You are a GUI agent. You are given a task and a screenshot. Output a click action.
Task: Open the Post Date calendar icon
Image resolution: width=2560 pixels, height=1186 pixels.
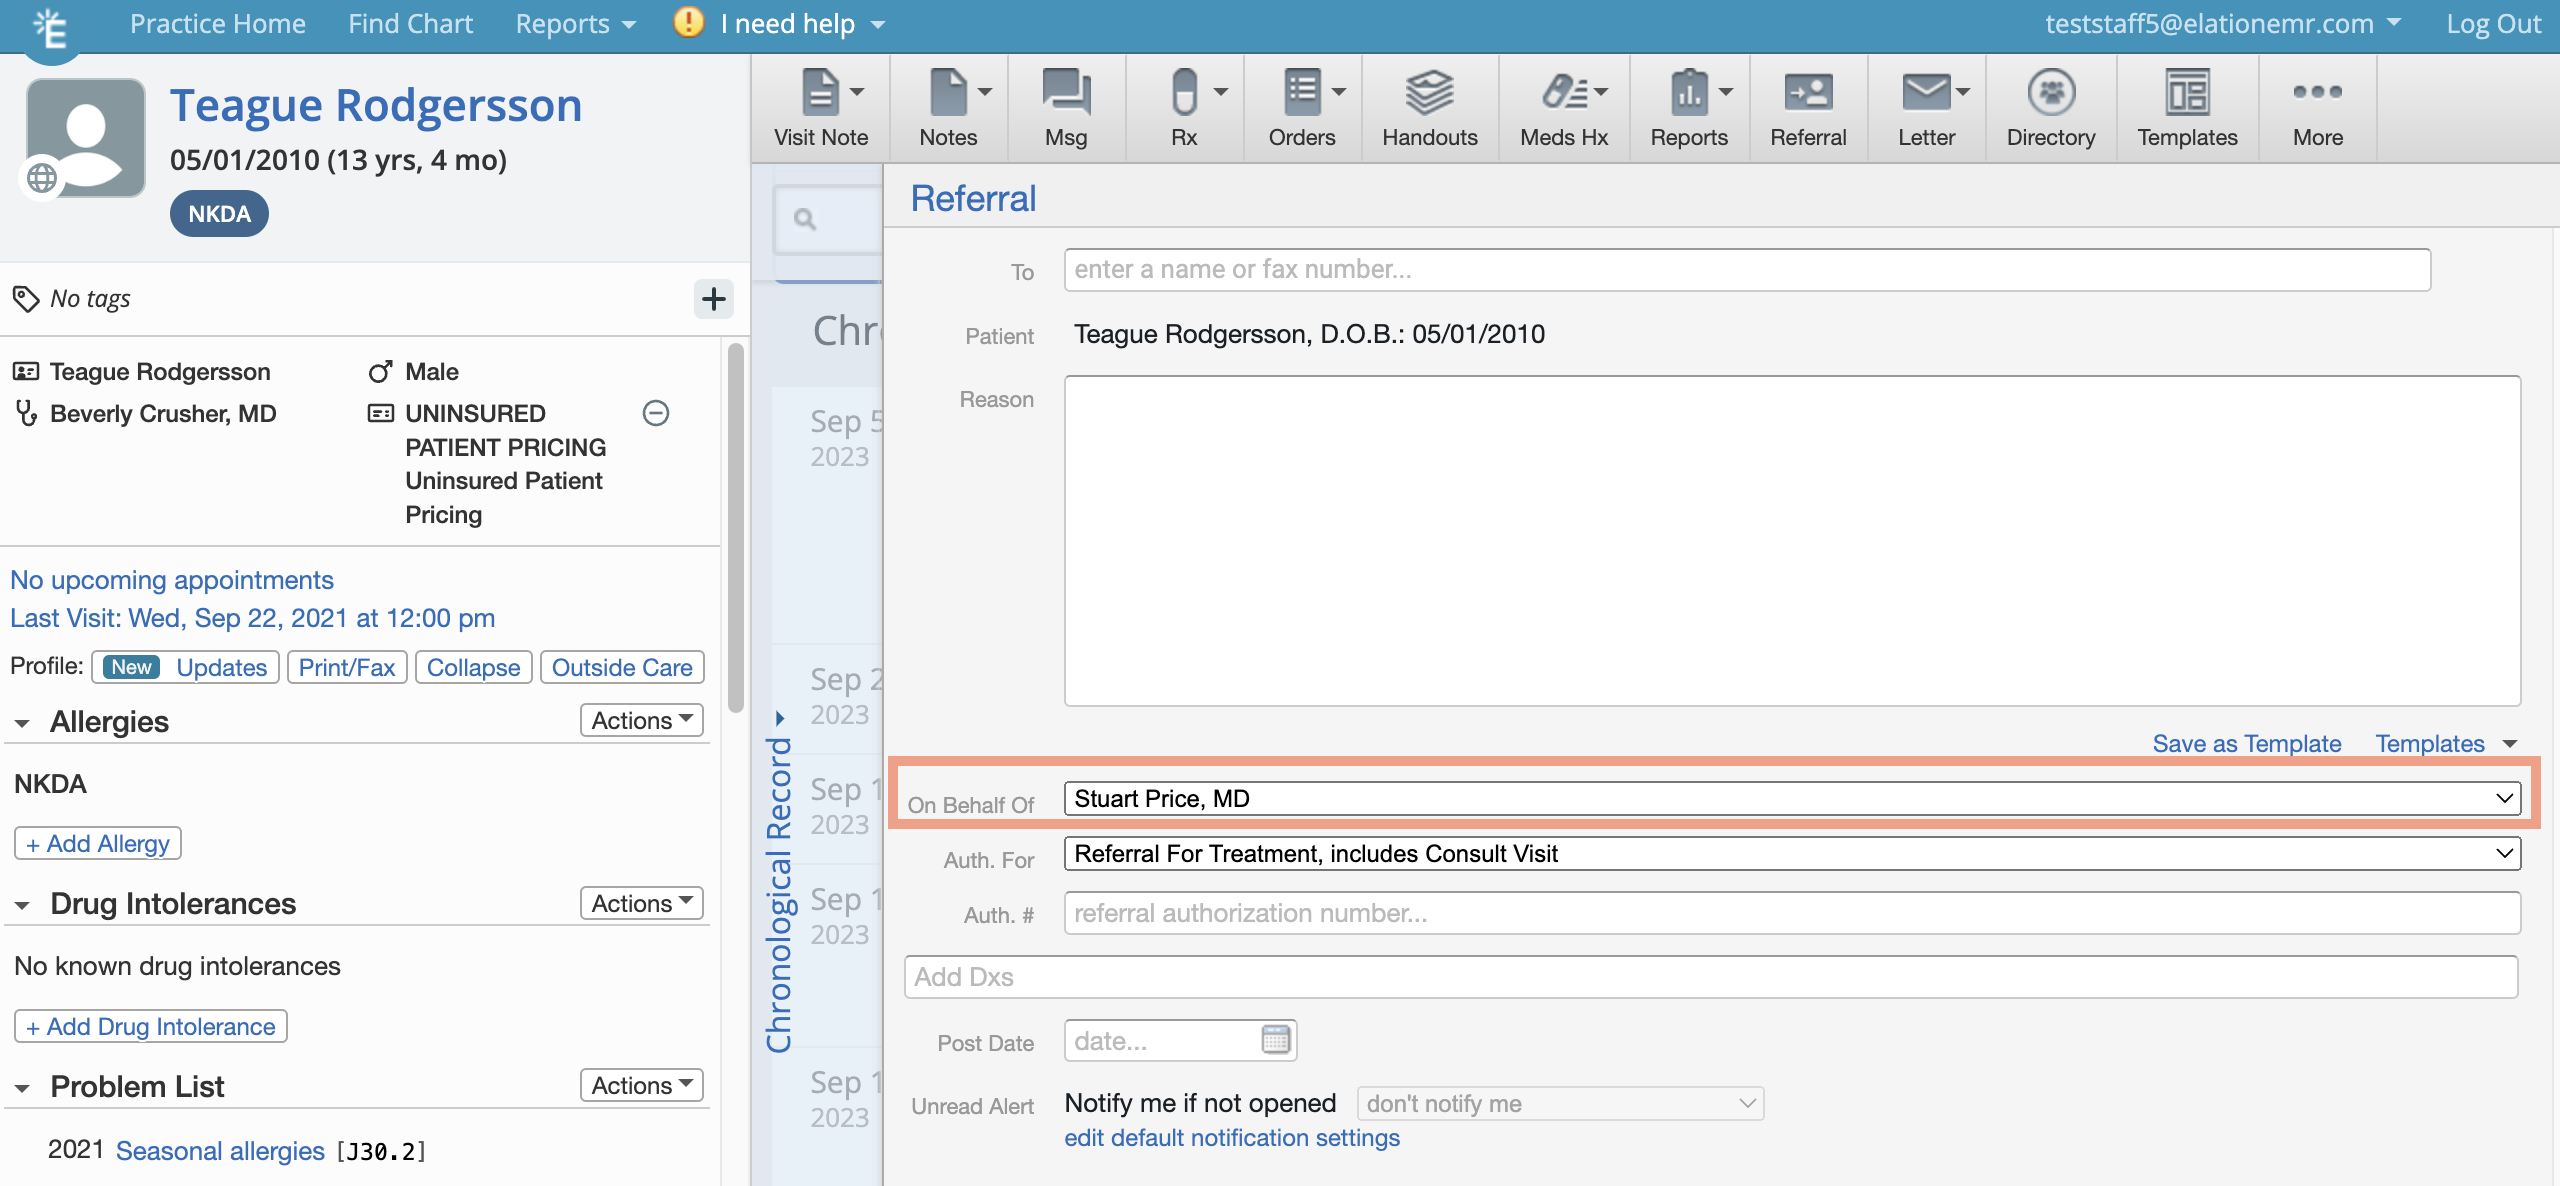point(1276,1041)
